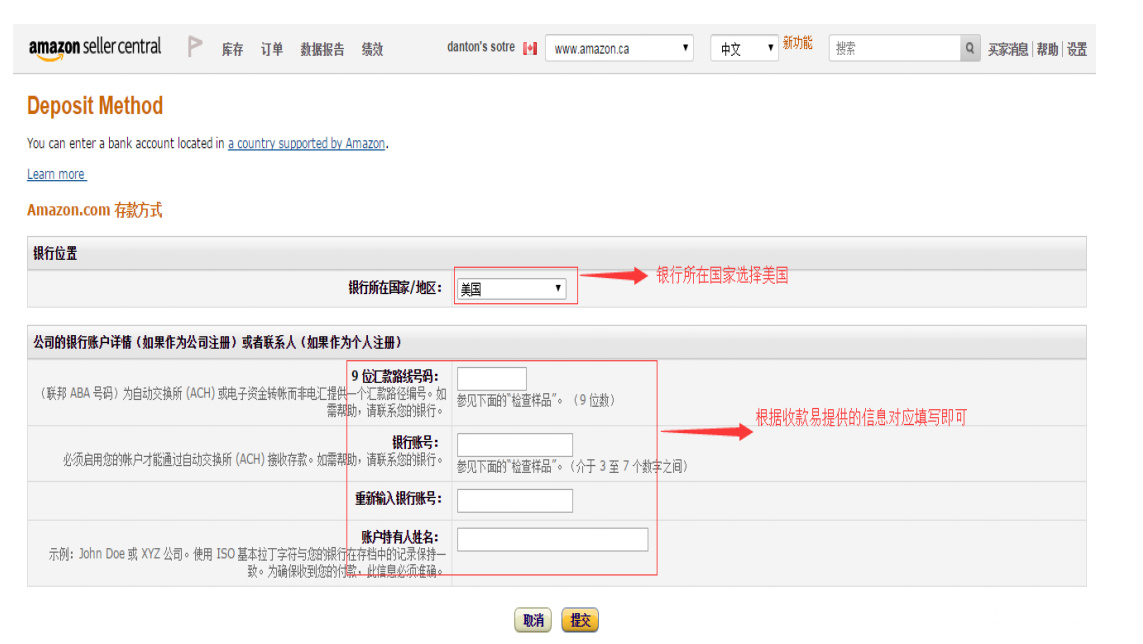
Task: Click the 9-digit routing number input field
Action: coord(491,378)
